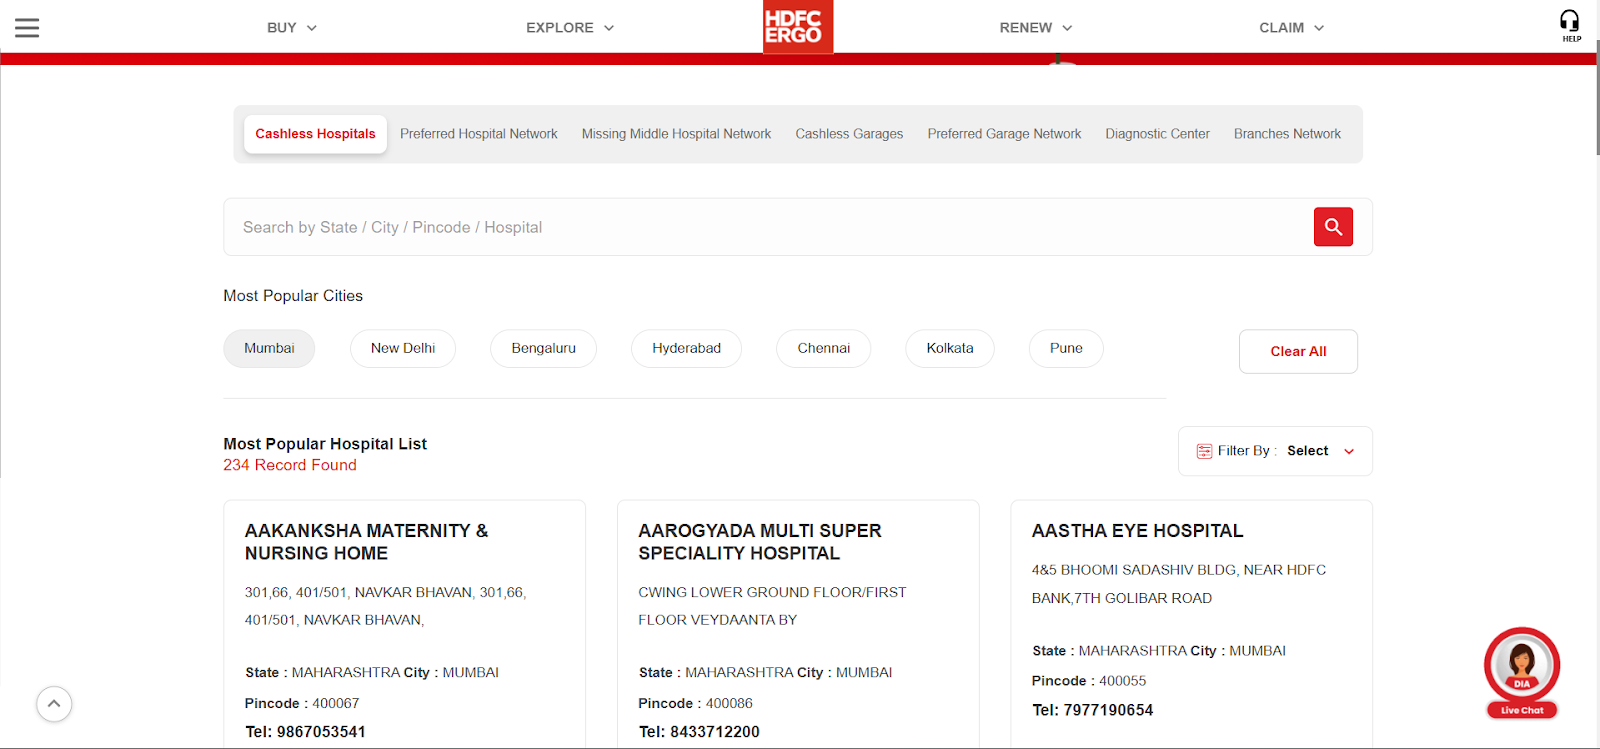1600x749 pixels.
Task: Click the red search magnifier button
Action: [1332, 227]
